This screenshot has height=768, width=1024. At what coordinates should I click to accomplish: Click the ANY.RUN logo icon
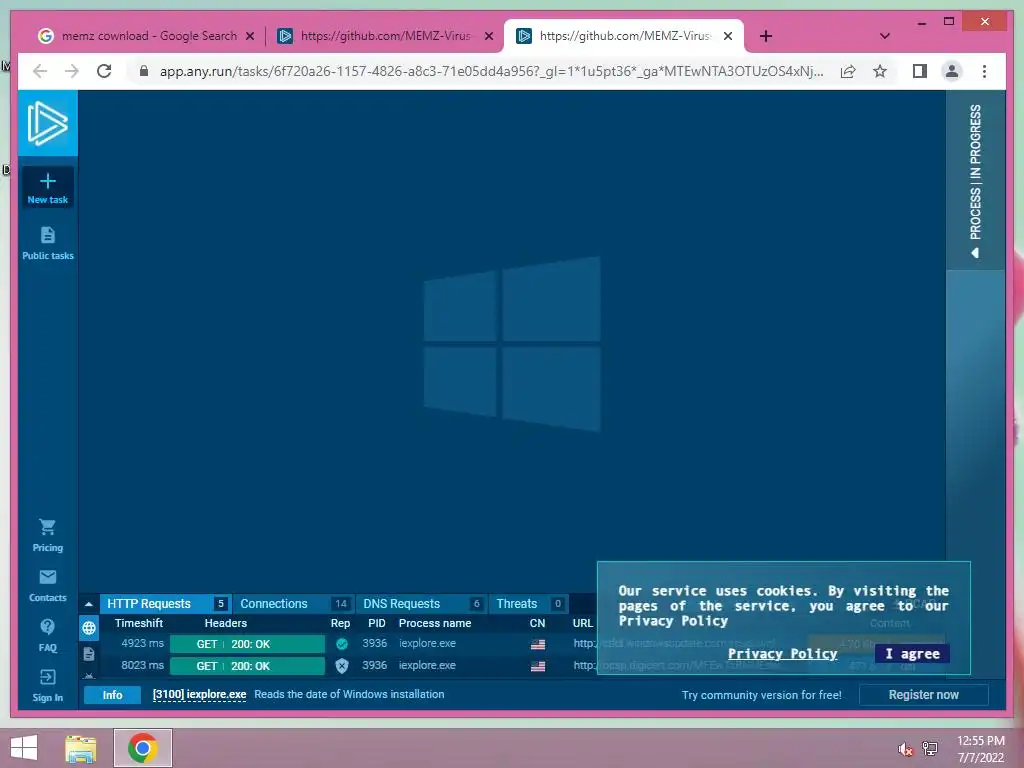[x=48, y=123]
